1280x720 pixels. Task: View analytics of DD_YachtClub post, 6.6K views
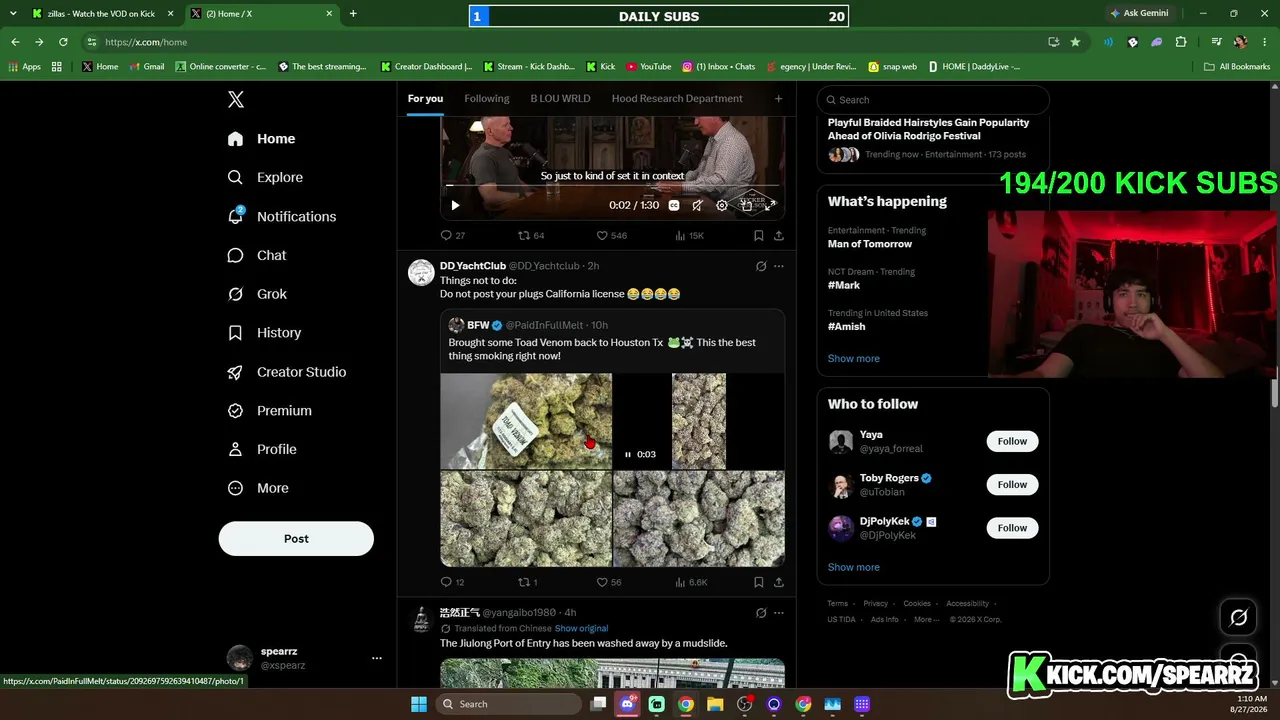pos(691,582)
